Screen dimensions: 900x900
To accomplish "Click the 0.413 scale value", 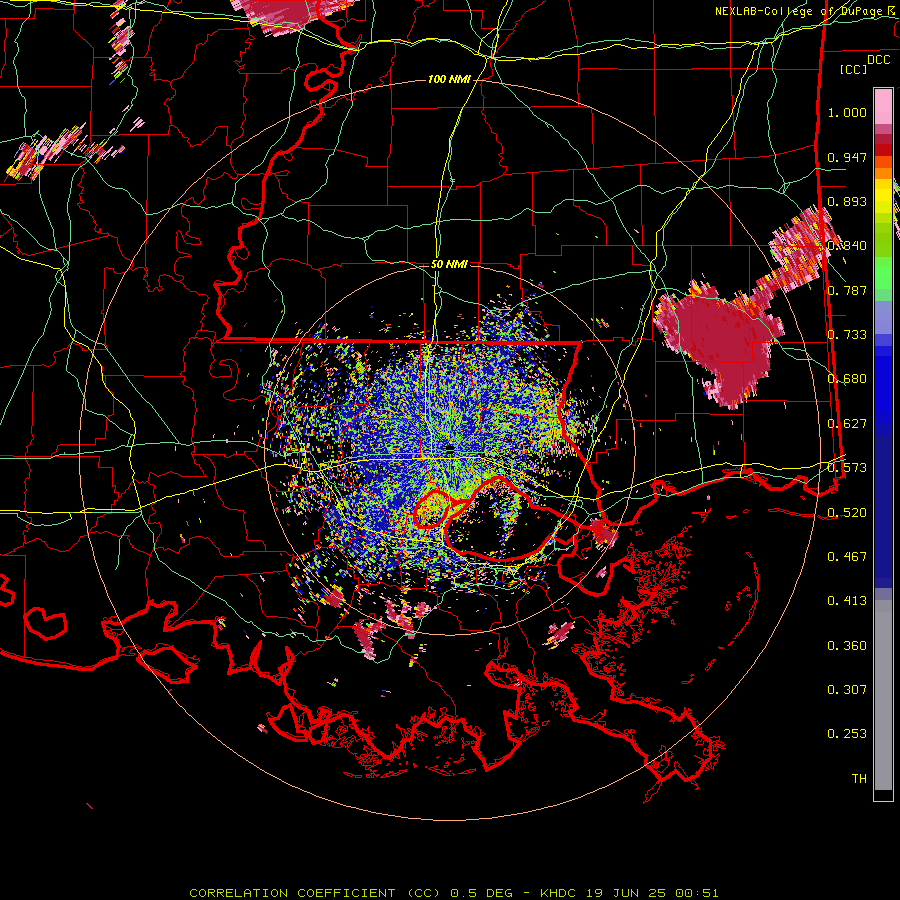I will [847, 601].
